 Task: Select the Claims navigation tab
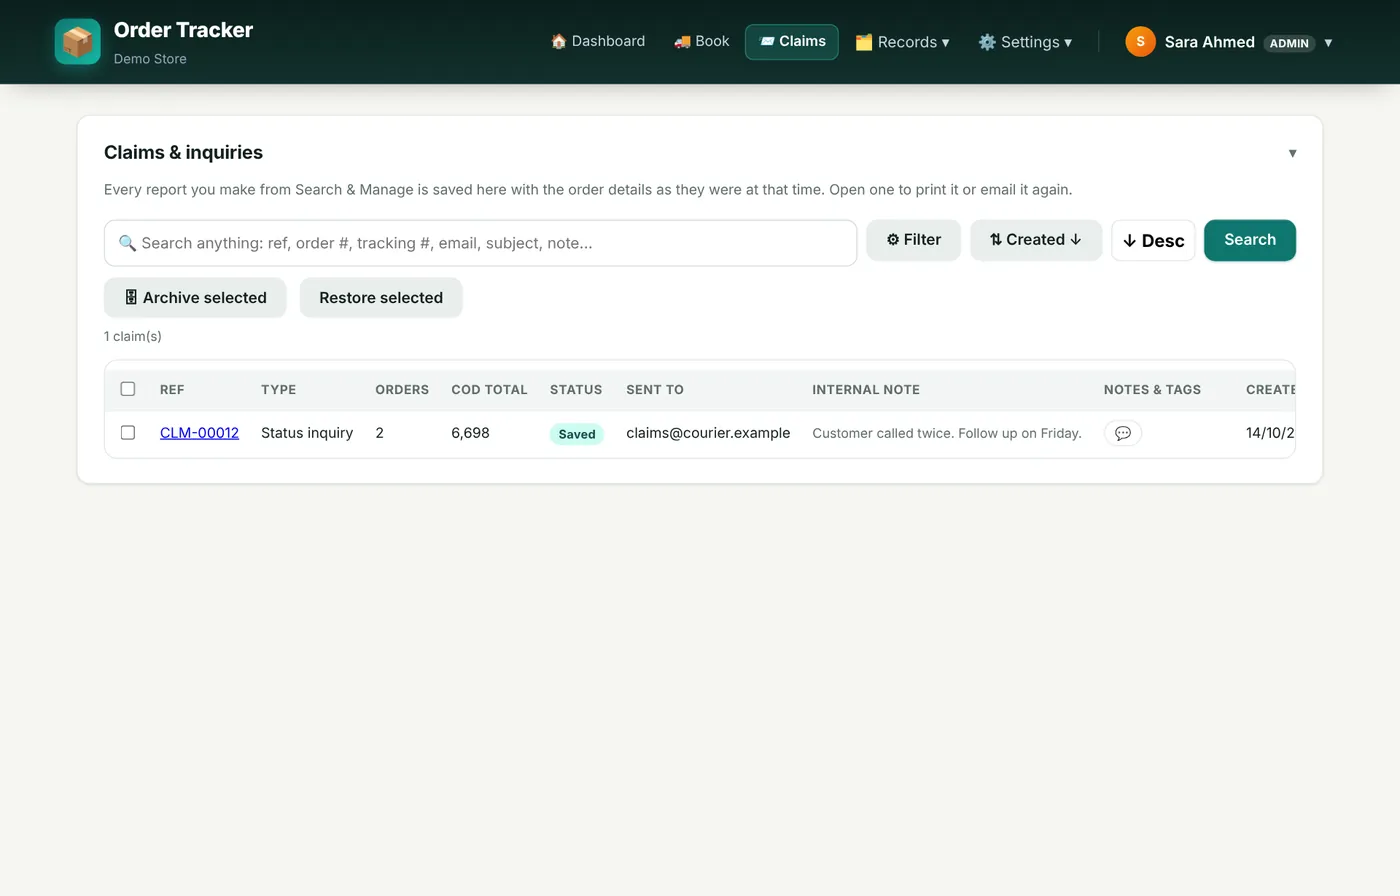[792, 42]
